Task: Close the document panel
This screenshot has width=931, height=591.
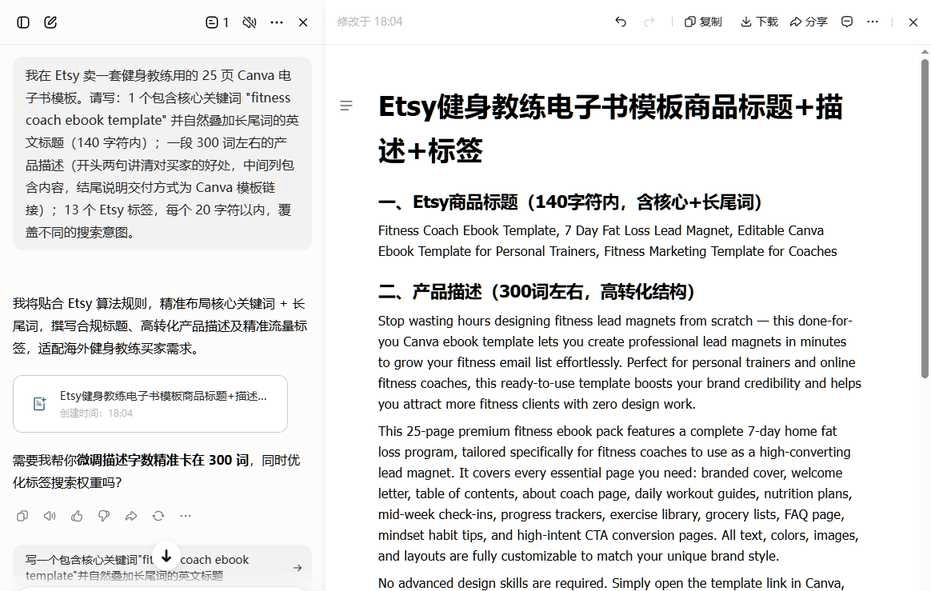Action: click(x=913, y=22)
